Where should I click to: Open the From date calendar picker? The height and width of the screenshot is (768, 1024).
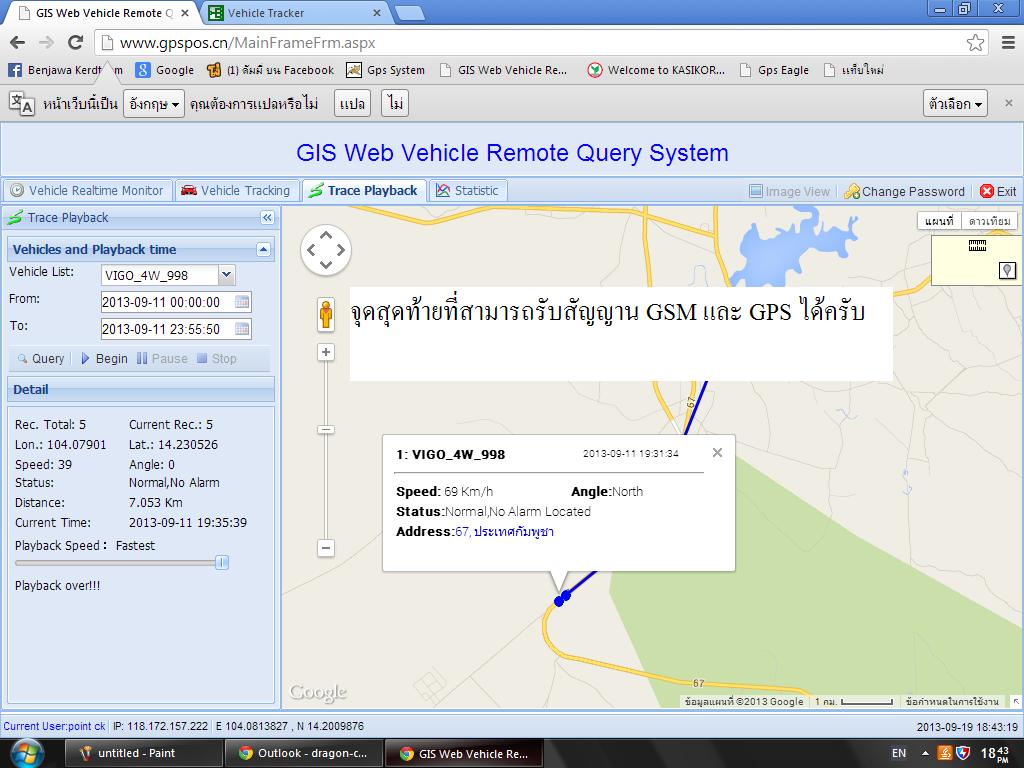(x=242, y=302)
